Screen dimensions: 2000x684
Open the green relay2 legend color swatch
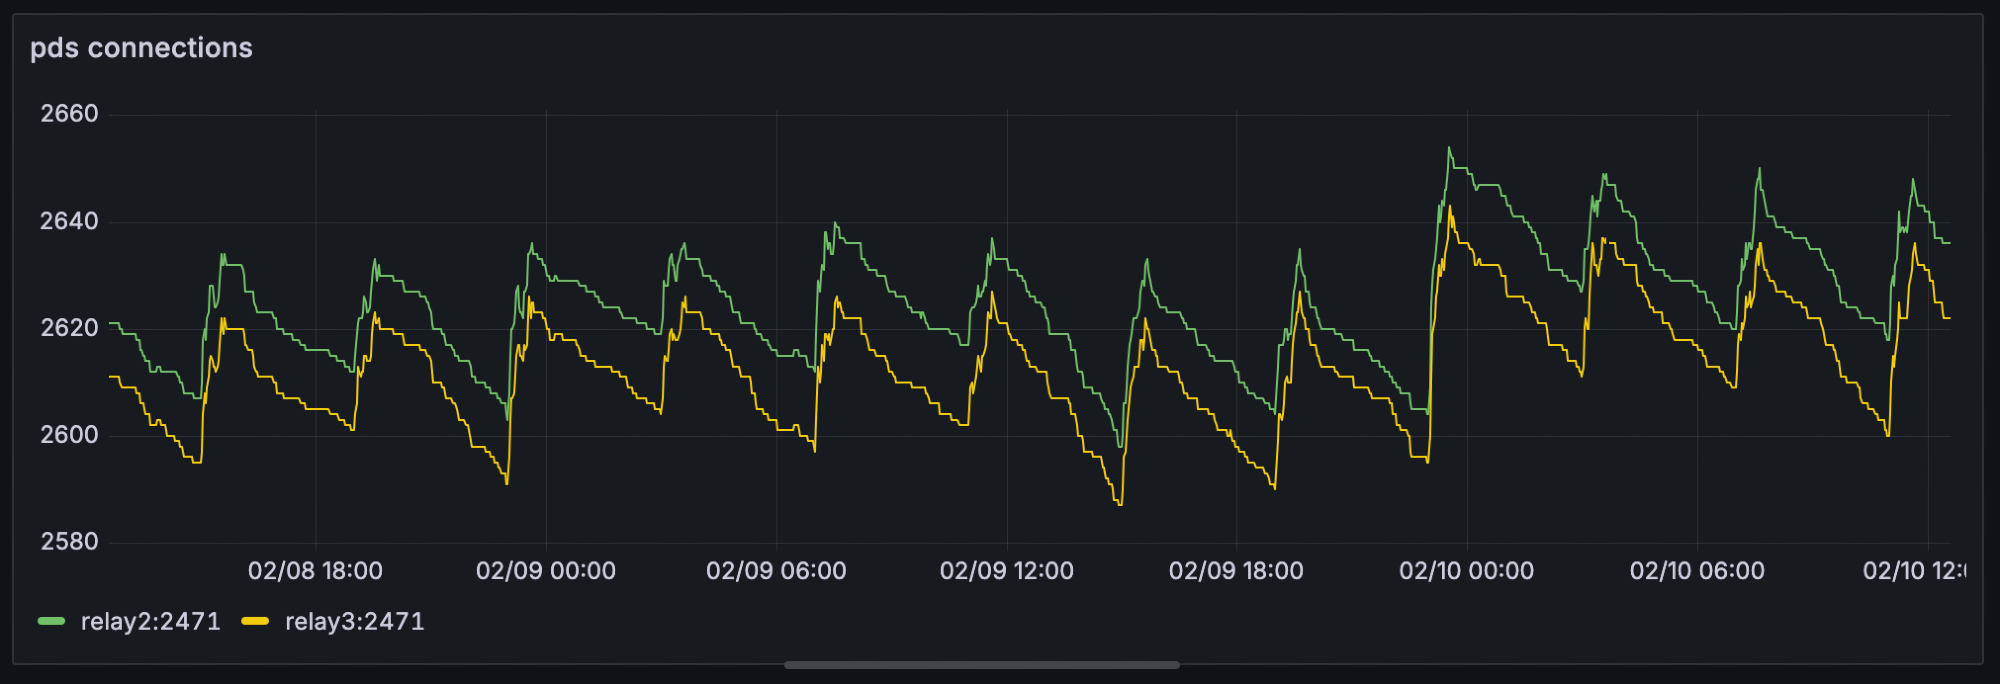[51, 622]
